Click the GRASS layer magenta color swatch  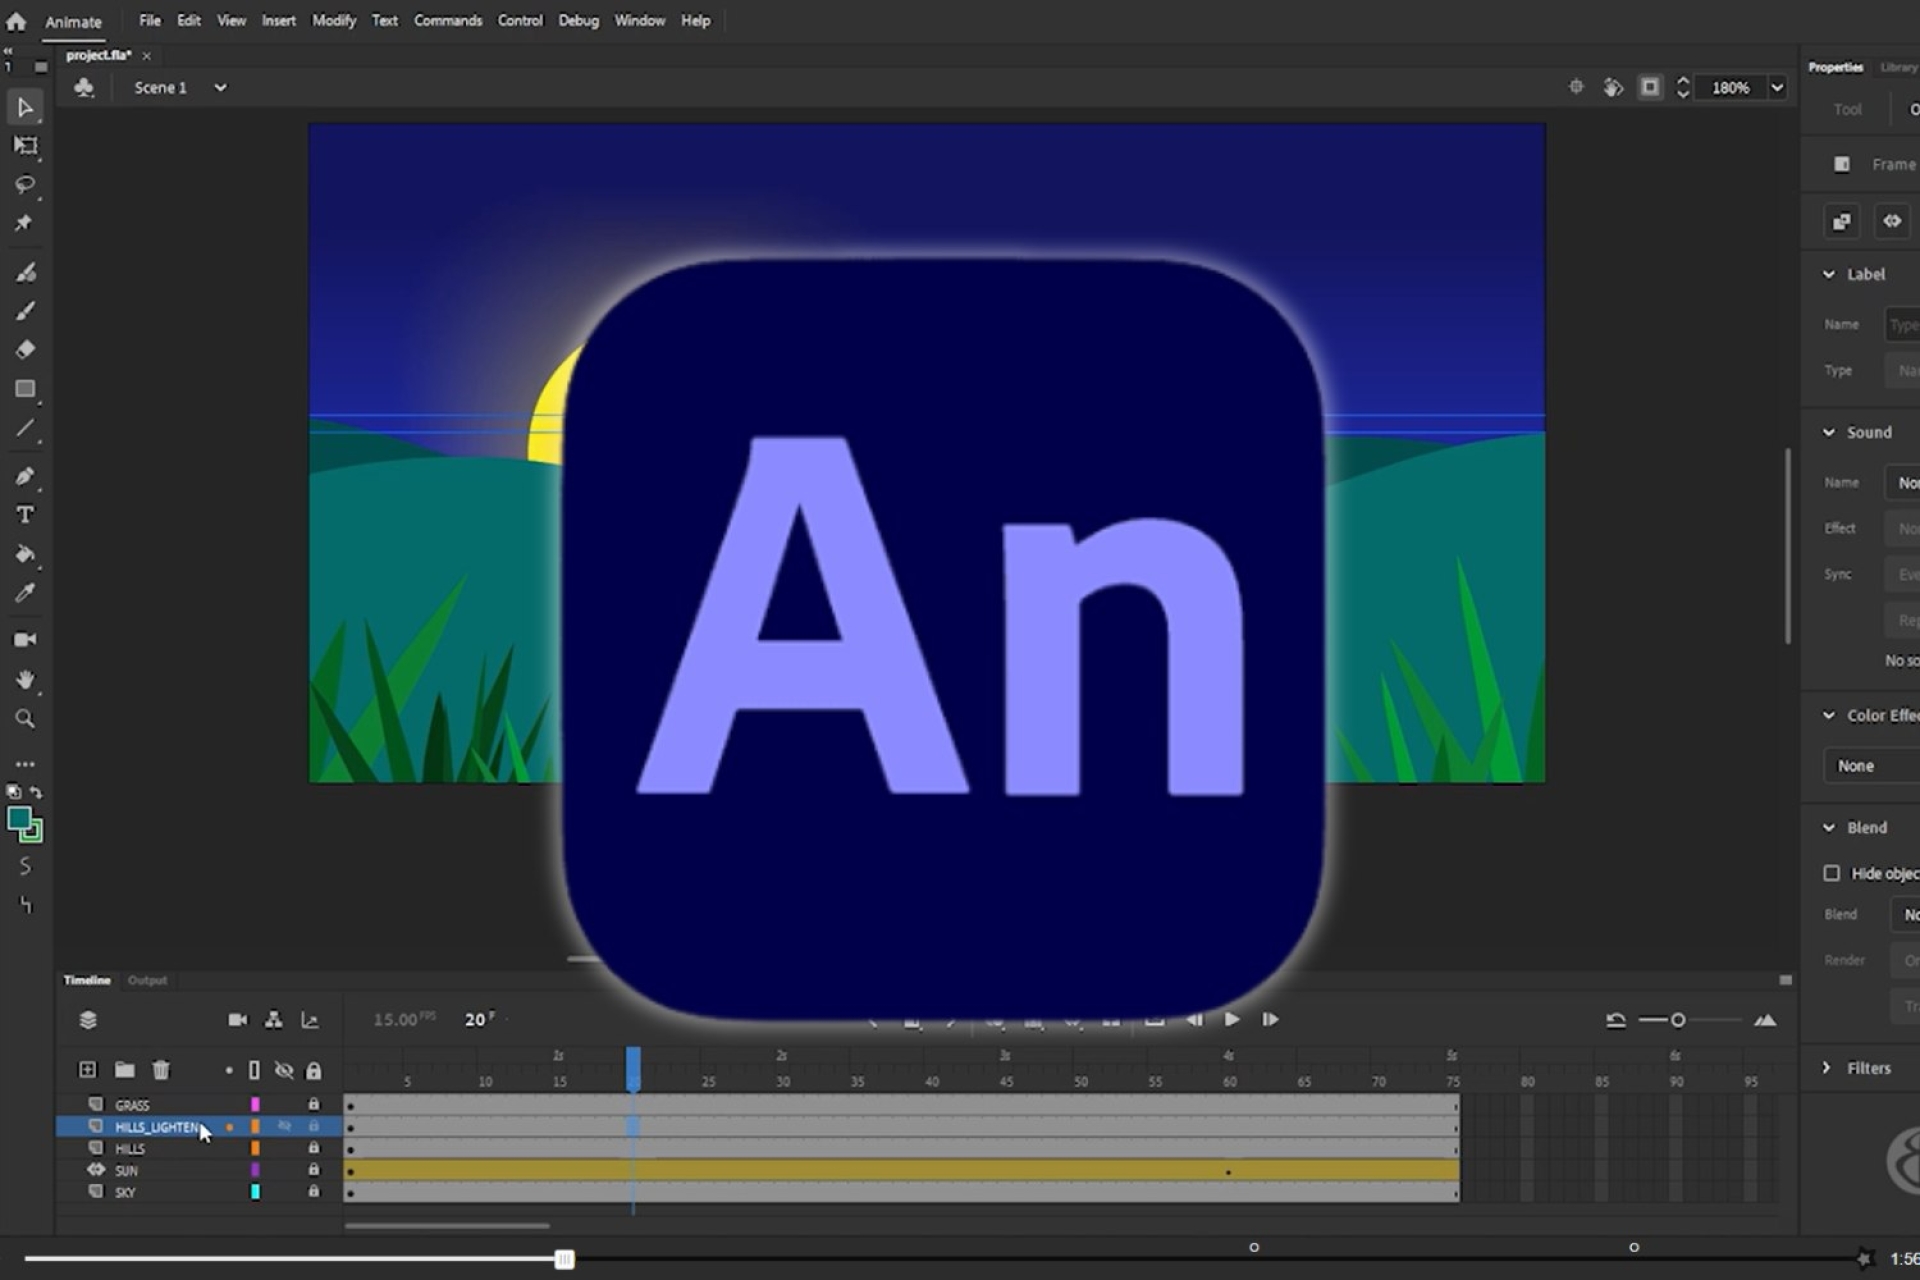coord(255,1104)
